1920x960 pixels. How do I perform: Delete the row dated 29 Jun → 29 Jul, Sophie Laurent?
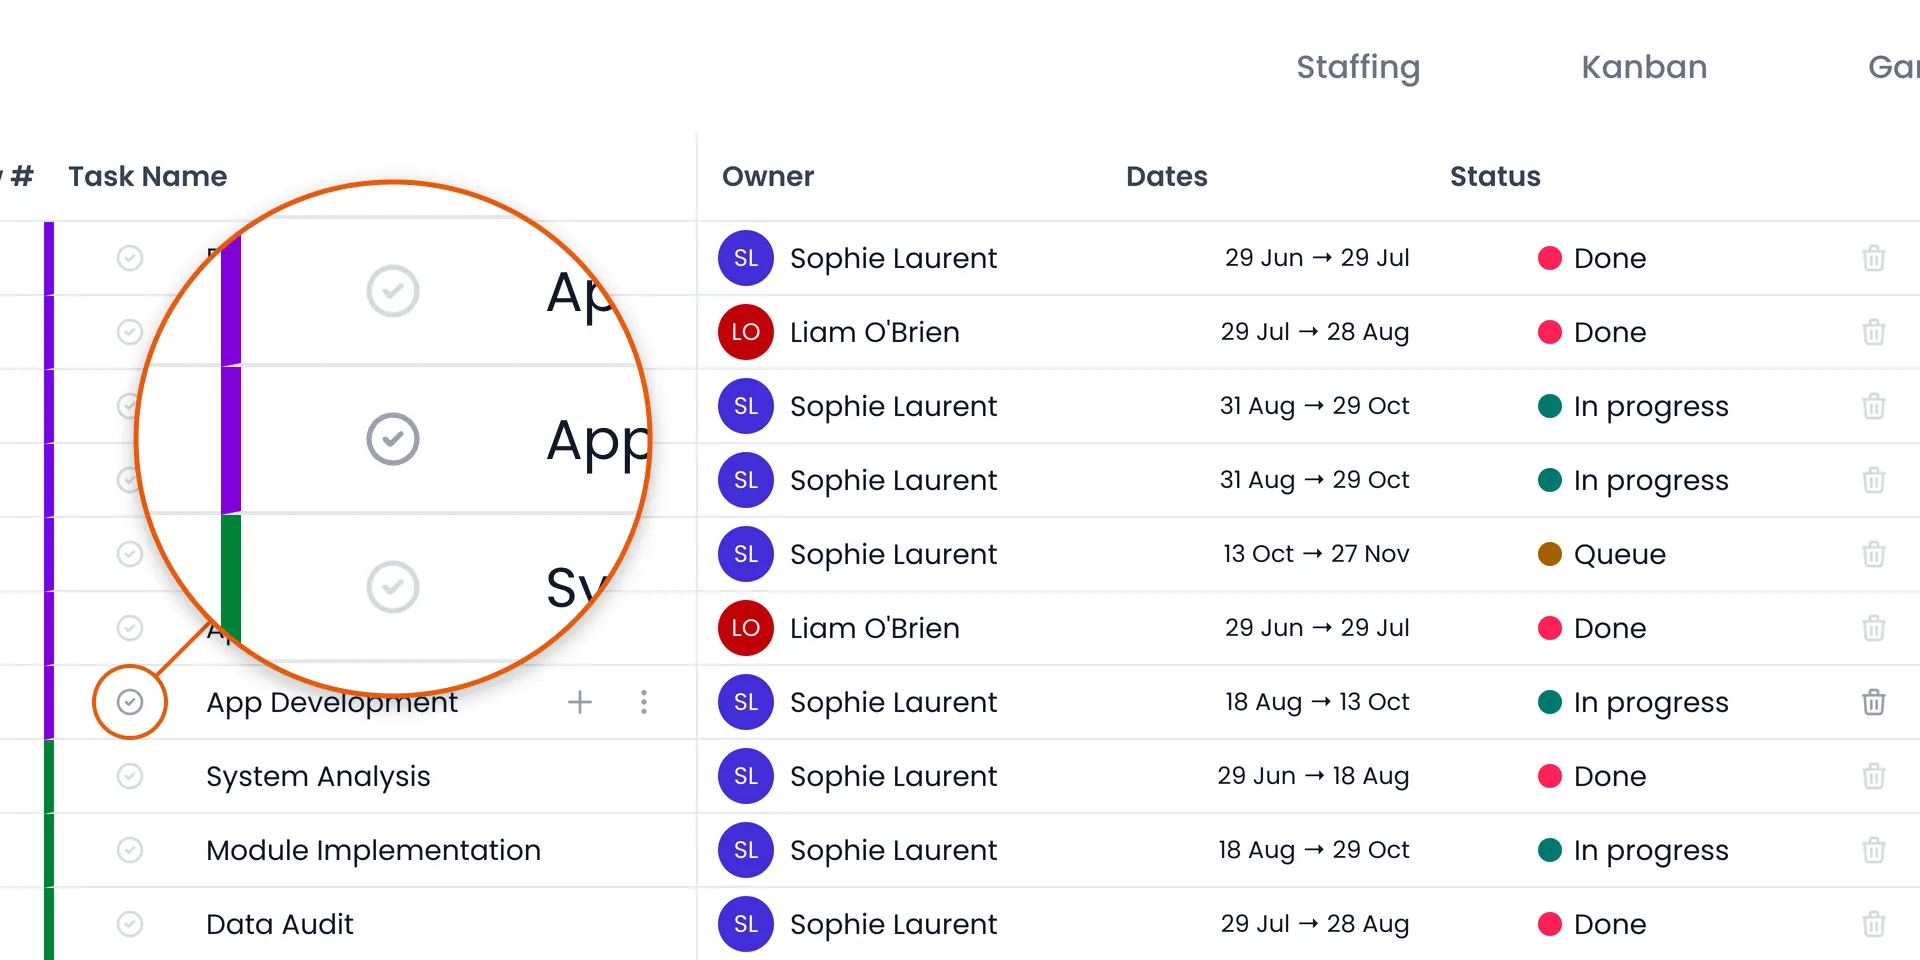pos(1874,258)
